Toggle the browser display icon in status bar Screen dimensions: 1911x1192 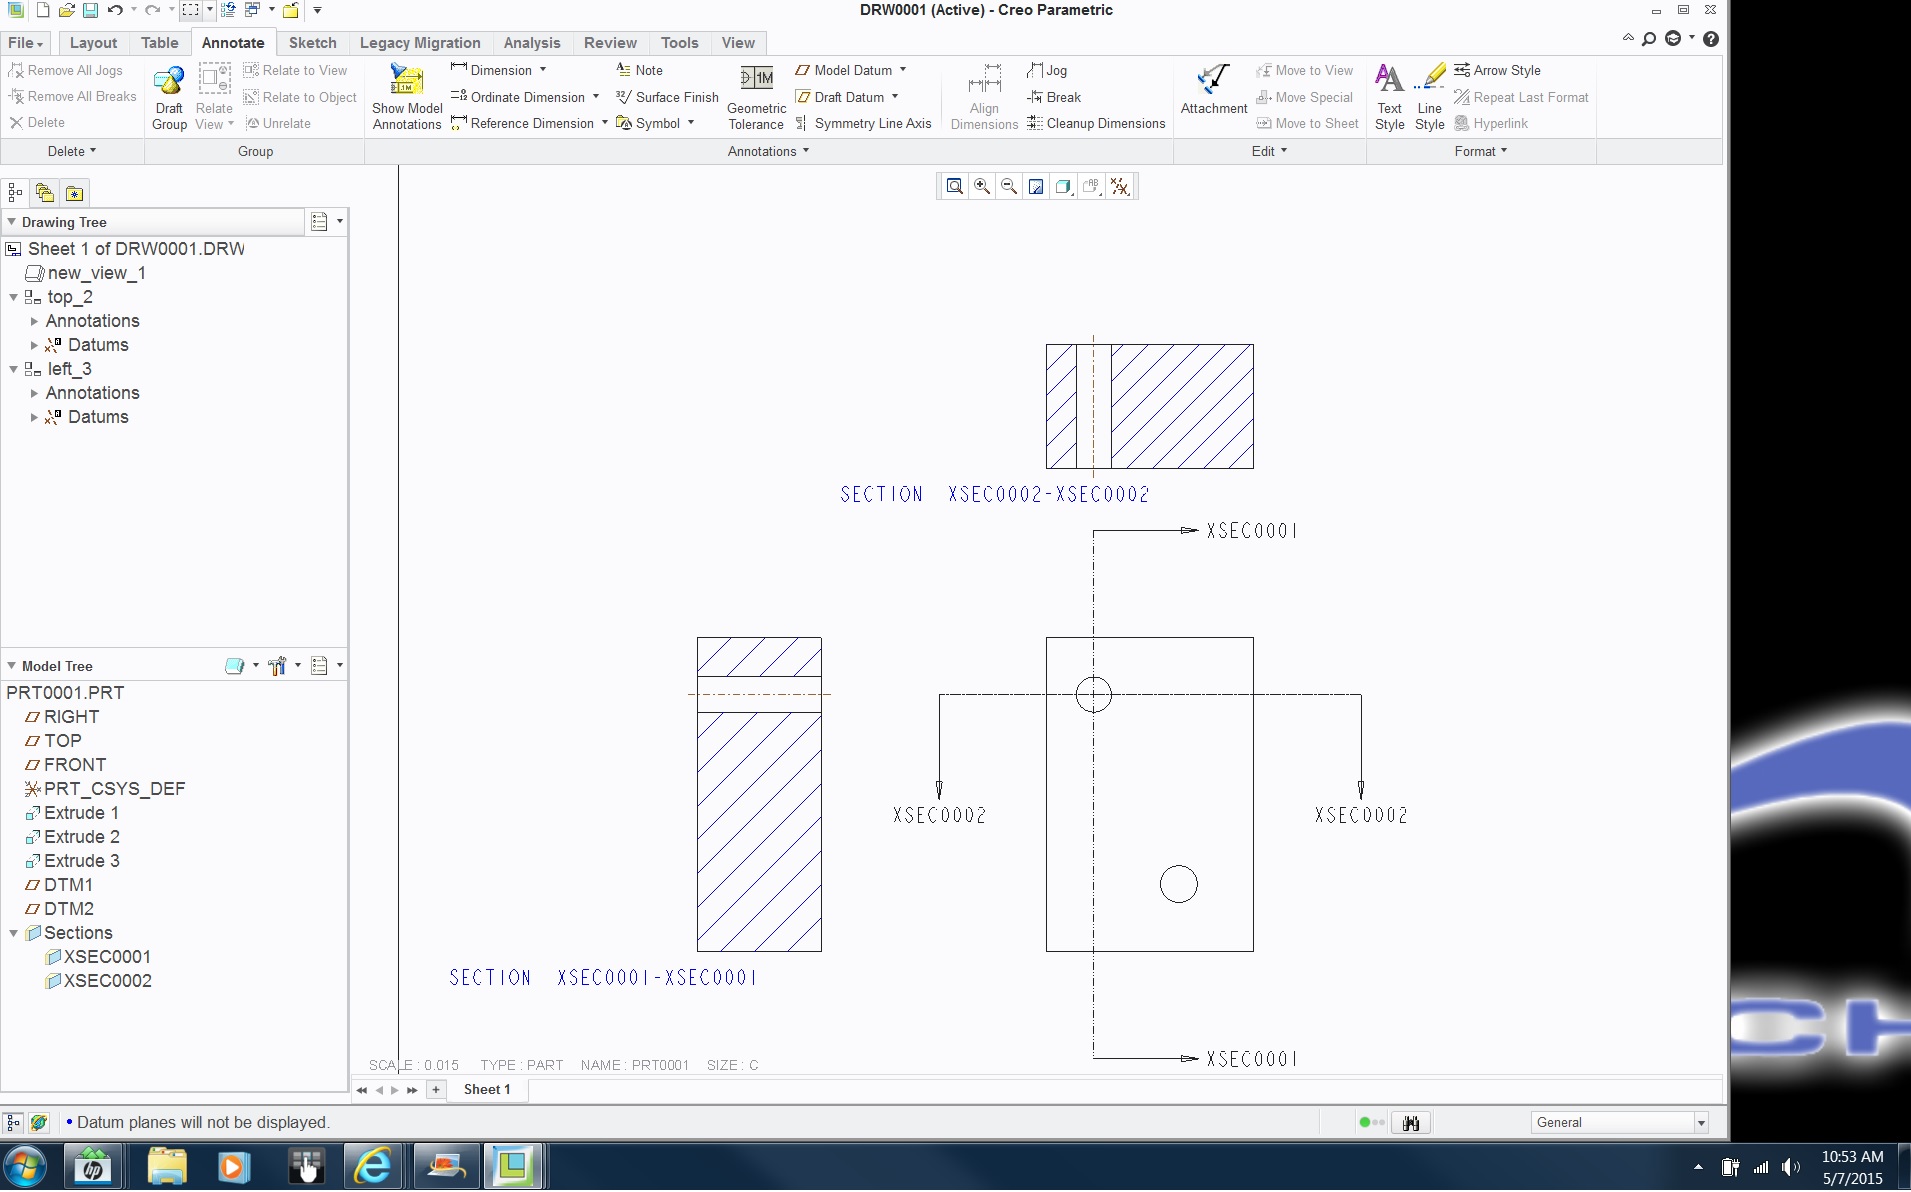click(x=39, y=1123)
